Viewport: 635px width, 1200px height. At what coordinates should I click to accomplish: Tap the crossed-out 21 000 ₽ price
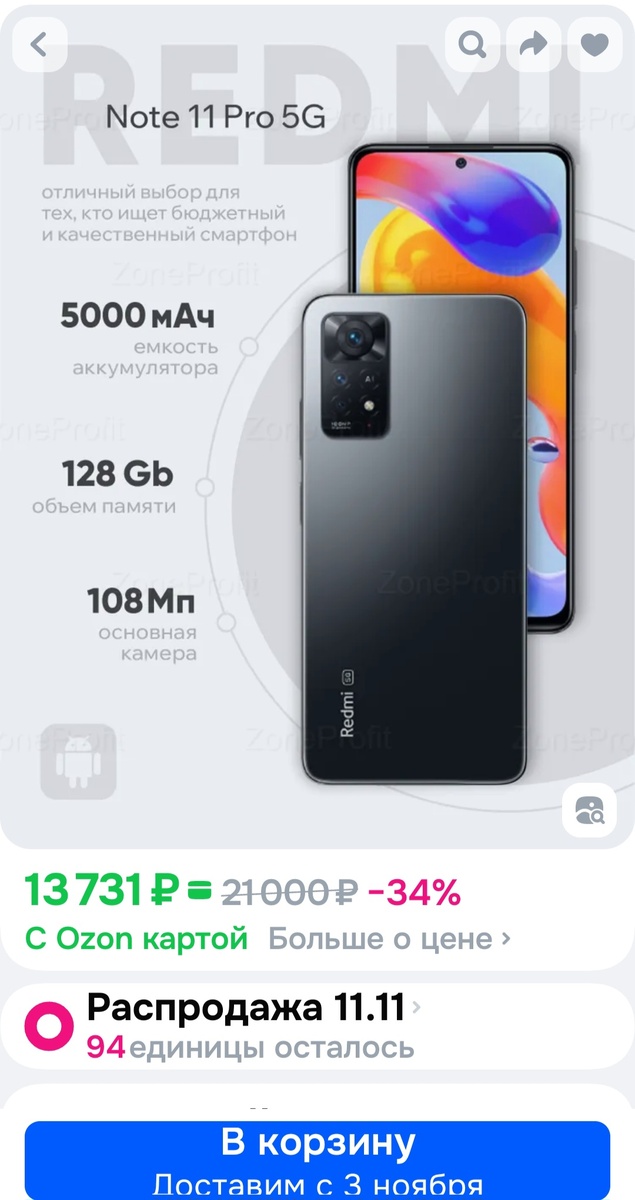pyautogui.click(x=289, y=890)
